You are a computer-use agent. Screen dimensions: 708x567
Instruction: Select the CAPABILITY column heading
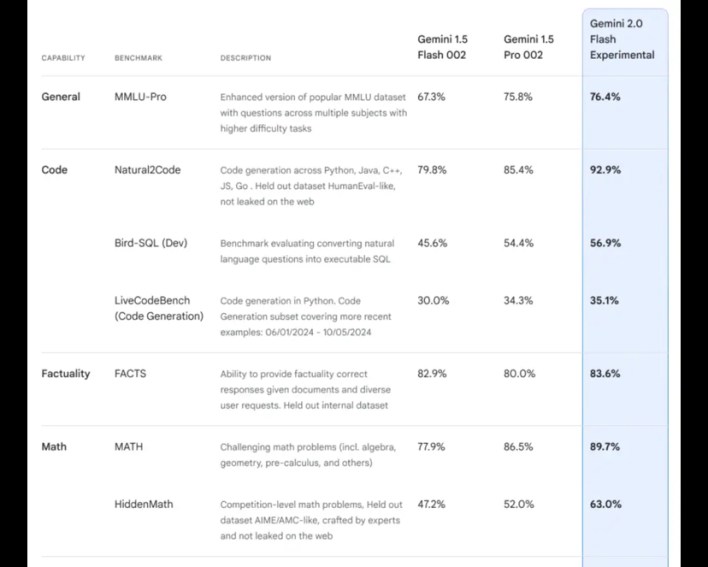click(63, 58)
